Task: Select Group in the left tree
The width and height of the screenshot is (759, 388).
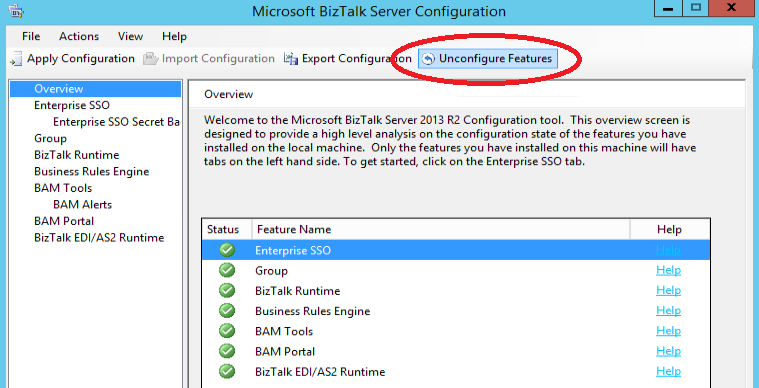Action: pyautogui.click(x=50, y=138)
